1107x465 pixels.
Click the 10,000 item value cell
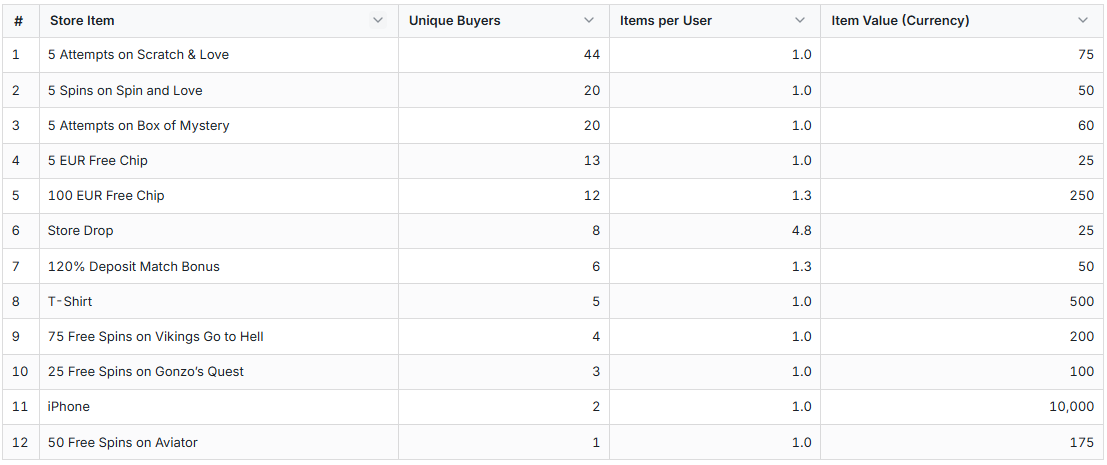coord(1072,407)
